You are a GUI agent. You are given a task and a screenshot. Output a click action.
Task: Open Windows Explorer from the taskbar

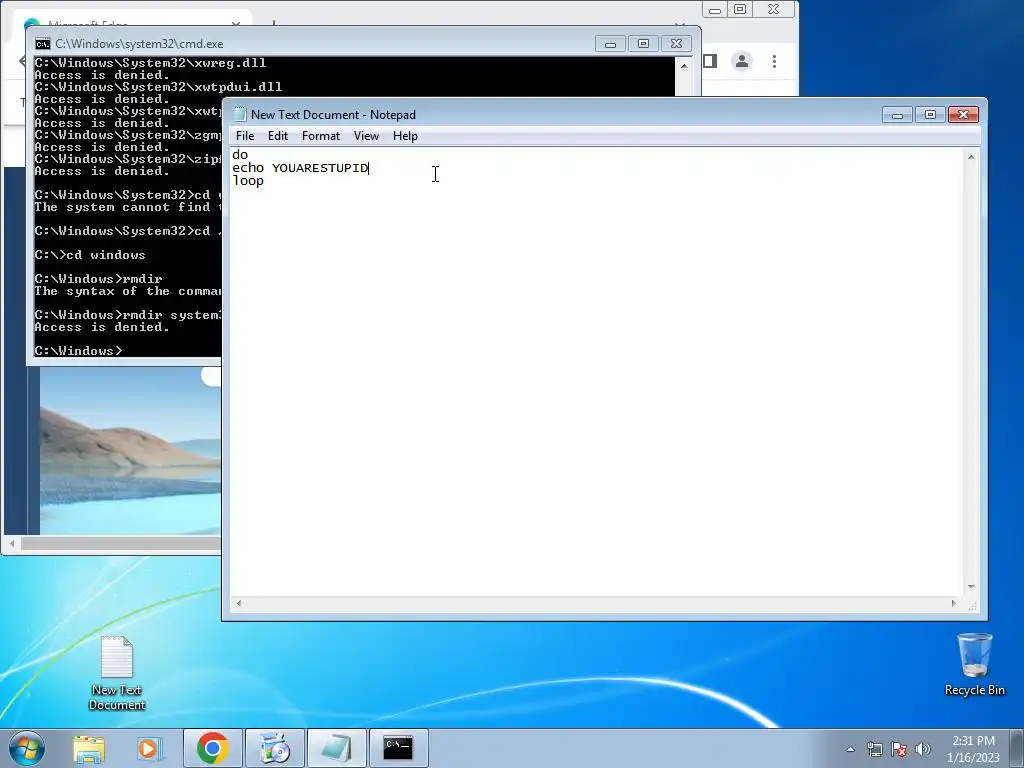(89, 748)
